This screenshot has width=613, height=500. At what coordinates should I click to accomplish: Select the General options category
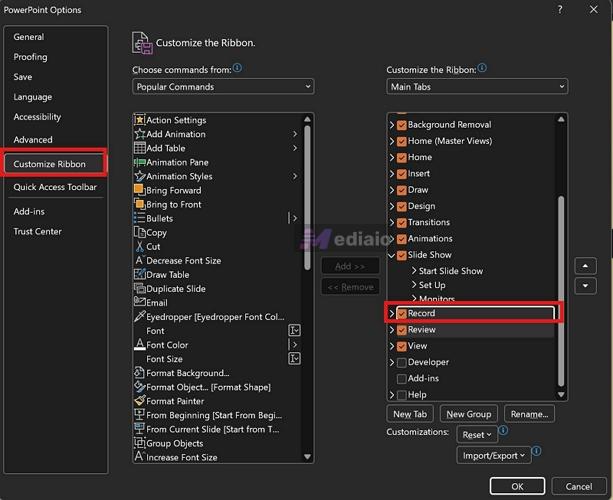[x=29, y=37]
